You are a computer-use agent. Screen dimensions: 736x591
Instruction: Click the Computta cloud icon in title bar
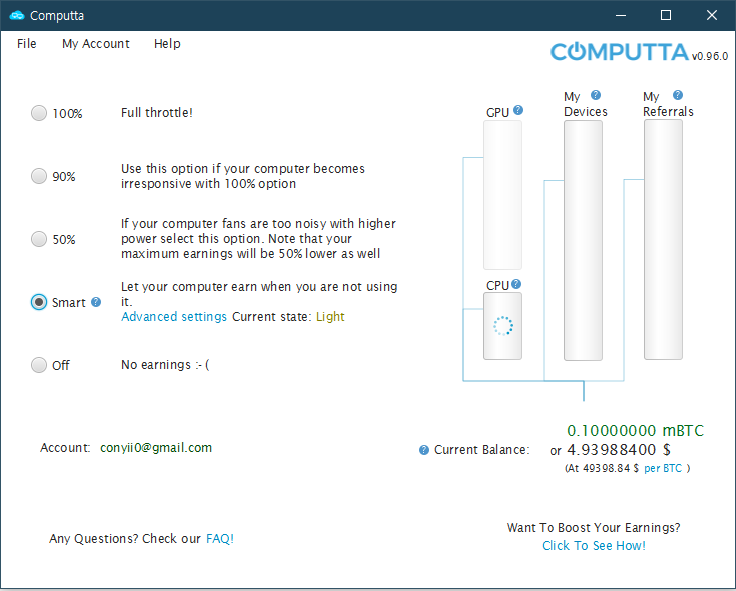click(x=17, y=15)
